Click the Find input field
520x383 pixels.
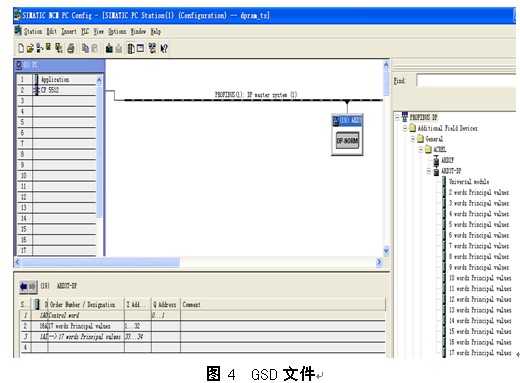point(466,81)
